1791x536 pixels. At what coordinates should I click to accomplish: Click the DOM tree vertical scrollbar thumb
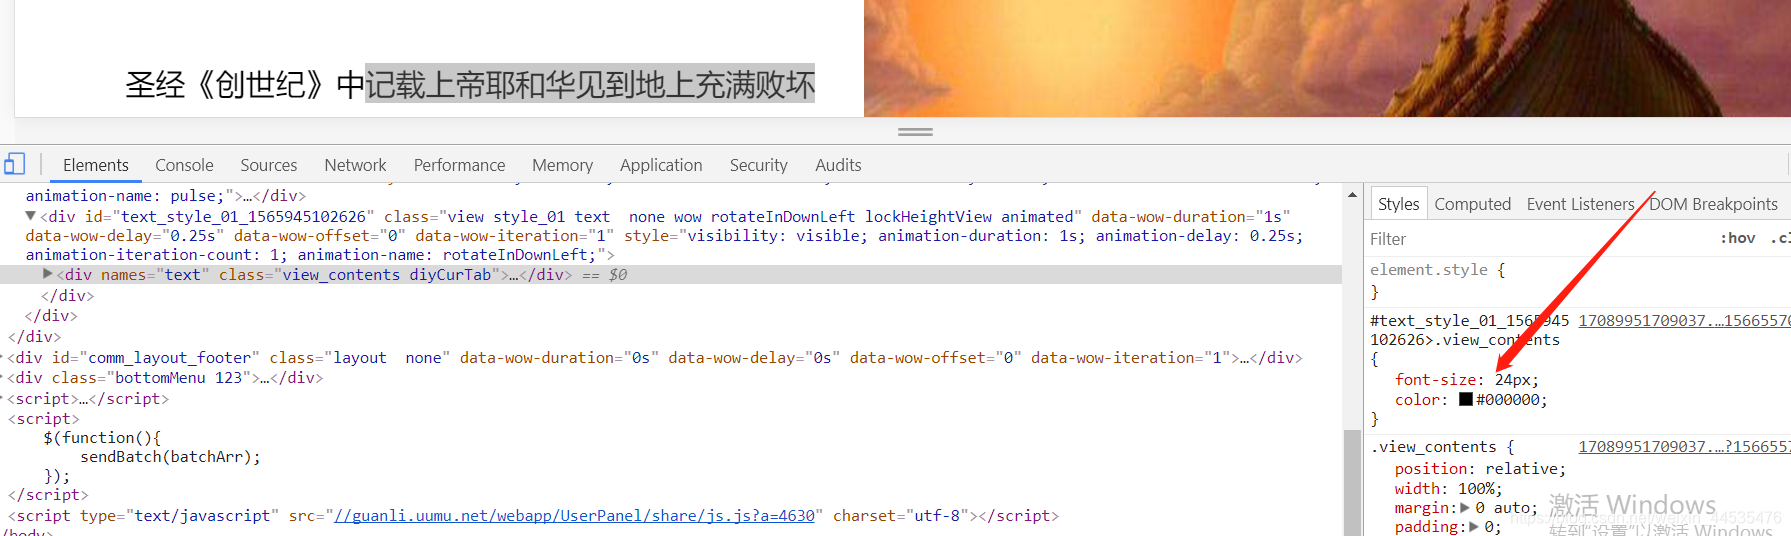[x=1352, y=482]
